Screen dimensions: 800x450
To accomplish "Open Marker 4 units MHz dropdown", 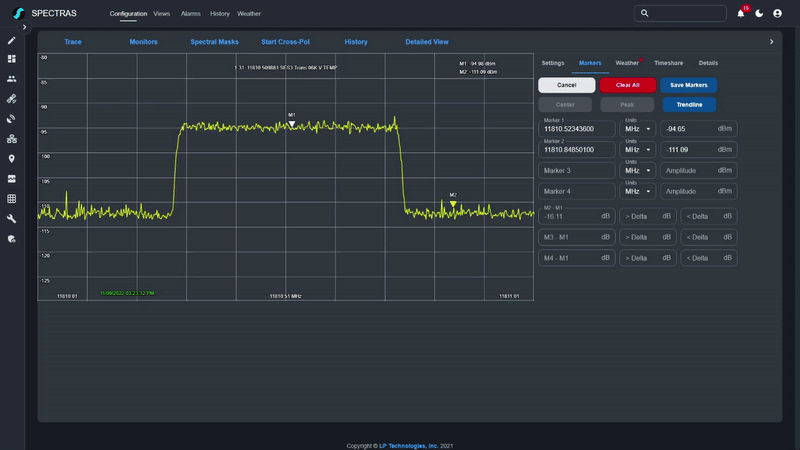I will [638, 191].
